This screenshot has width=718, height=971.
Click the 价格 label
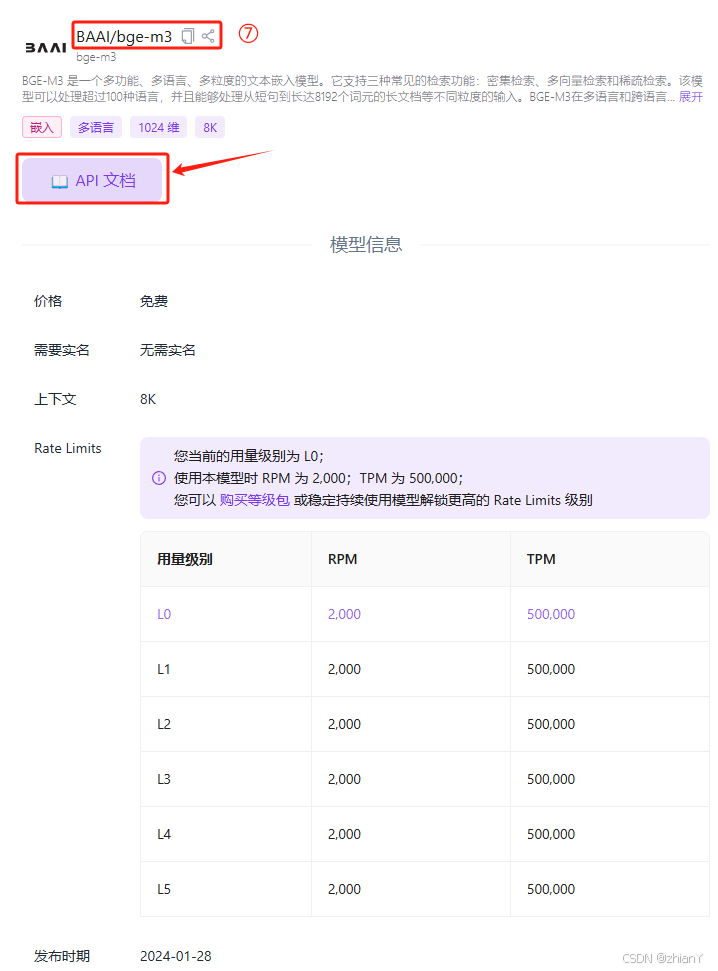coord(48,301)
